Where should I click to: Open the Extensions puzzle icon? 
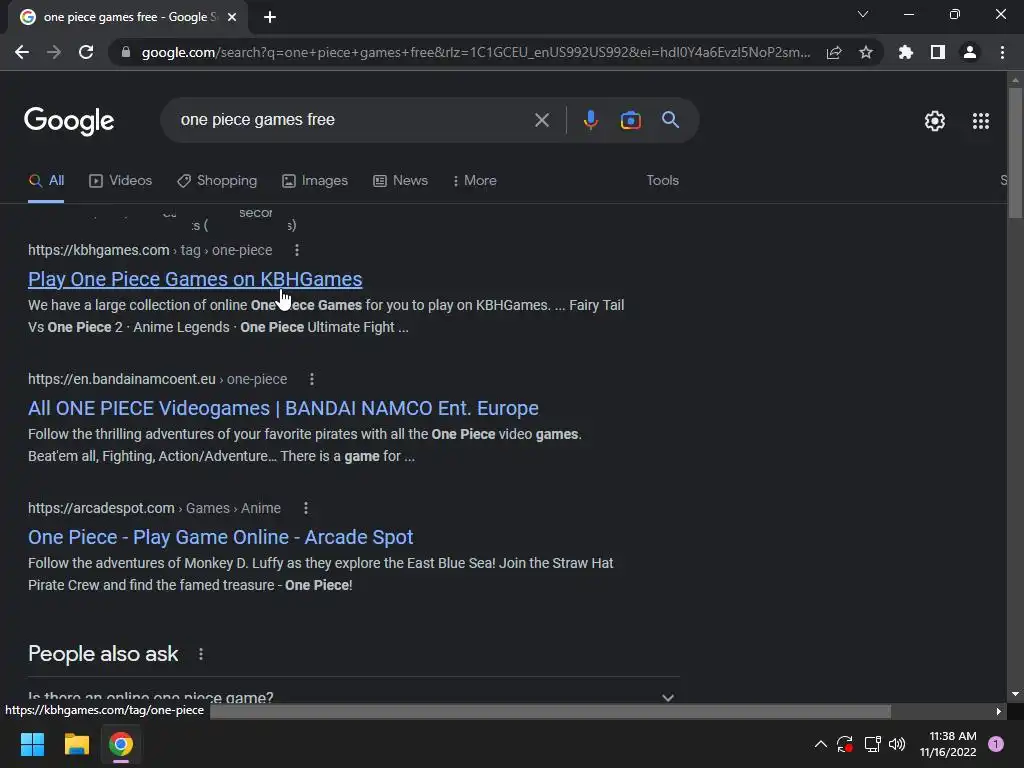tap(905, 52)
